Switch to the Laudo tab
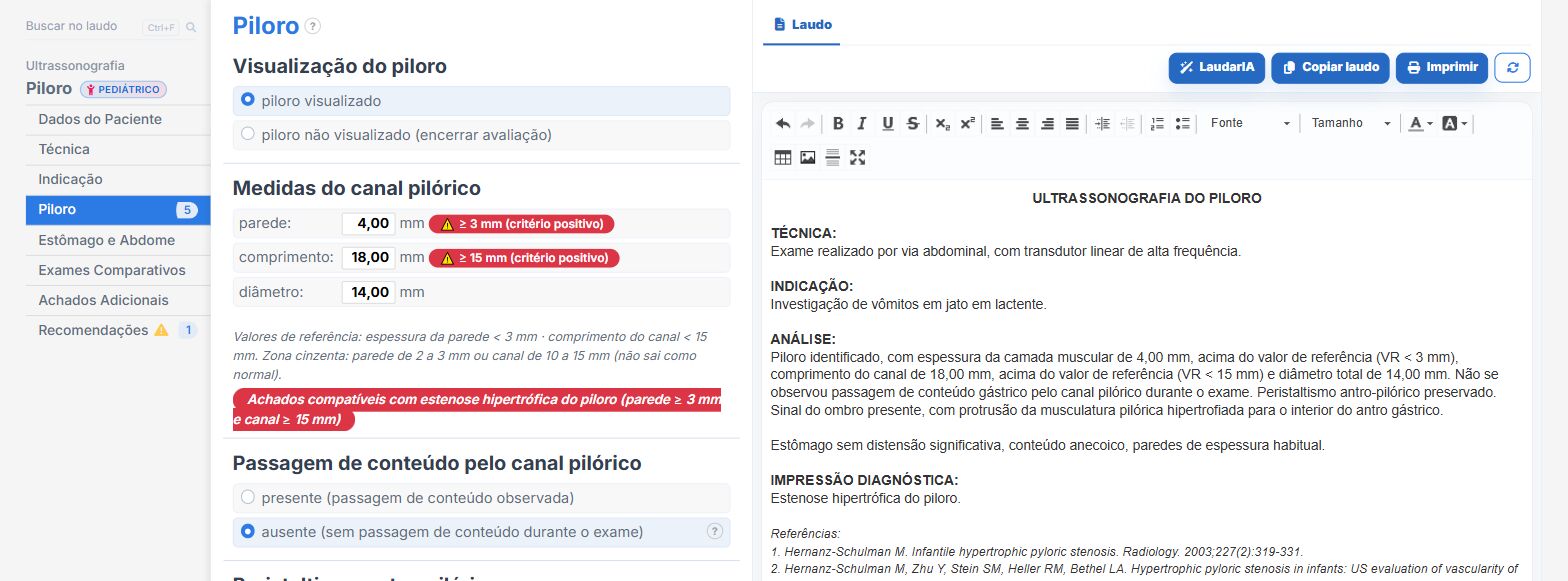 point(802,24)
